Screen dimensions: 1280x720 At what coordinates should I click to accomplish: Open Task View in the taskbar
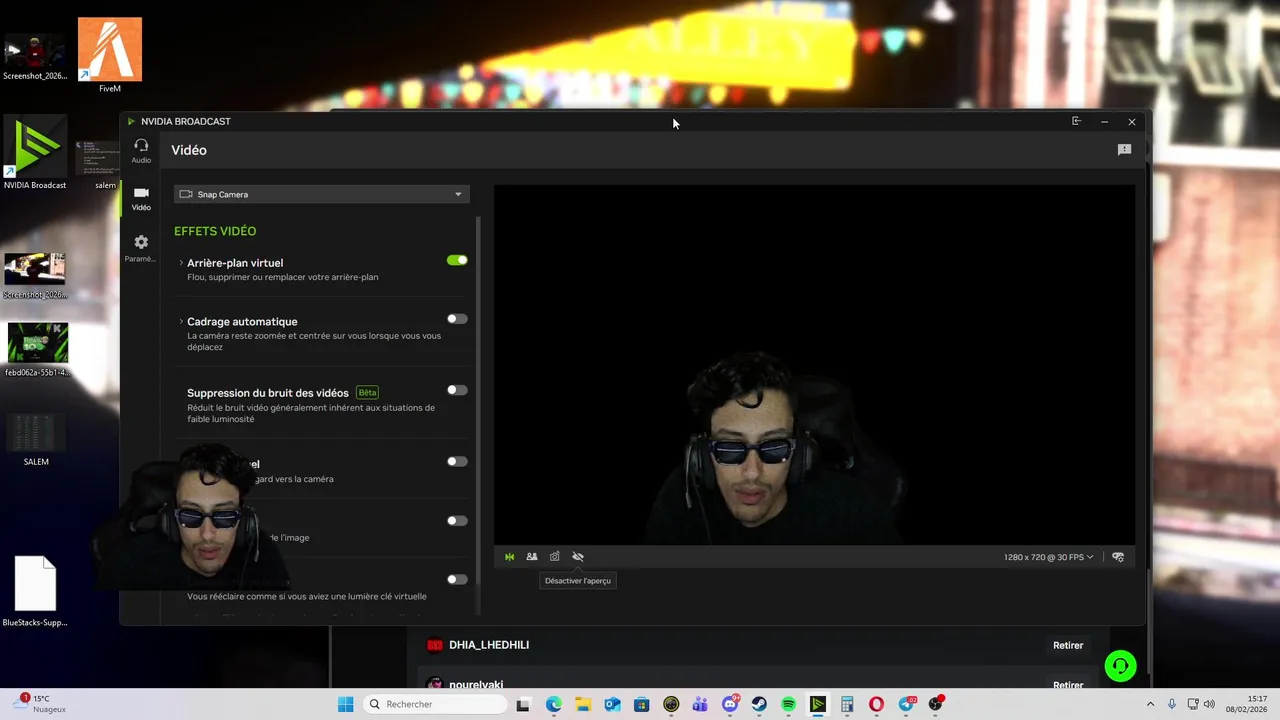coord(523,705)
